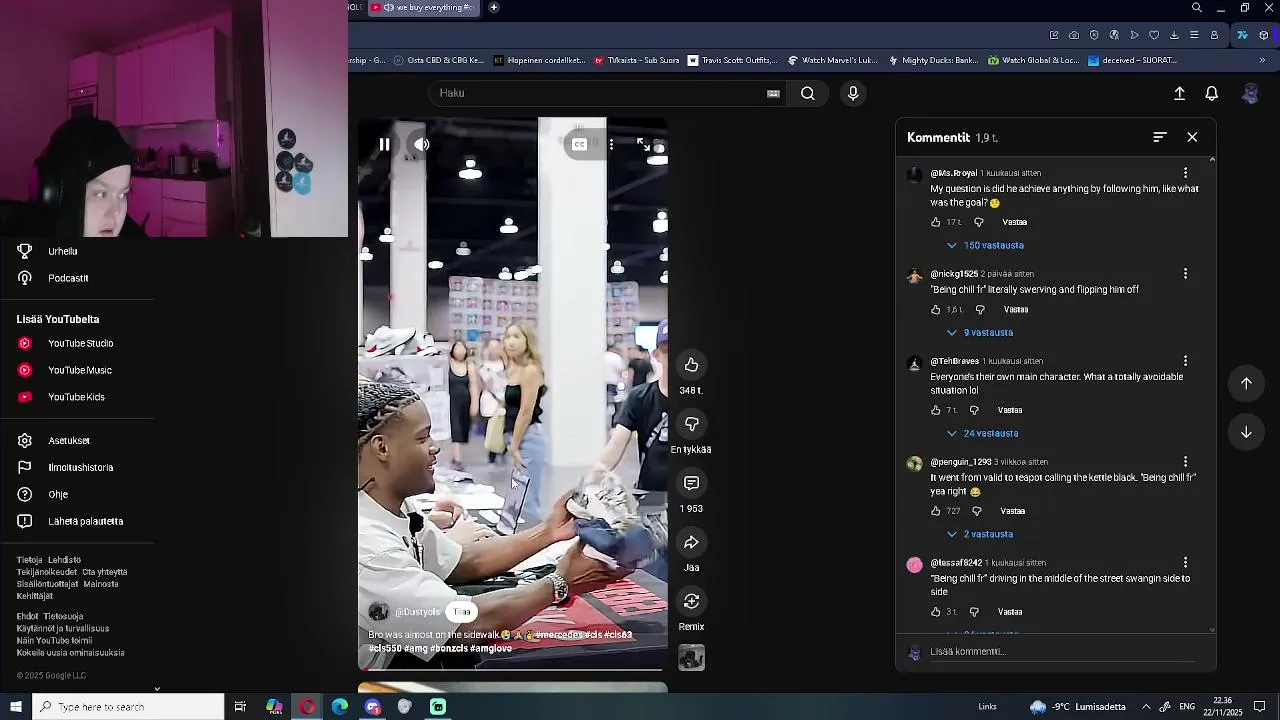
Task: Open the Short's three-dot options menu
Action: (x=611, y=145)
